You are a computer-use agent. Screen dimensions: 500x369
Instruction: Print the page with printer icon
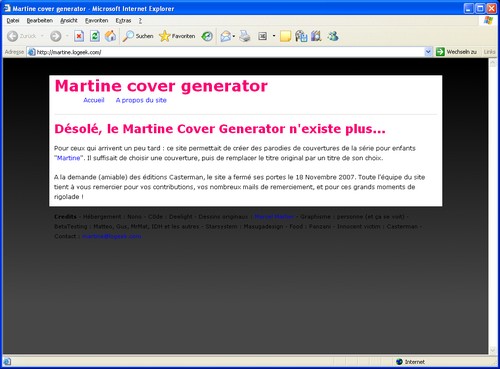245,36
